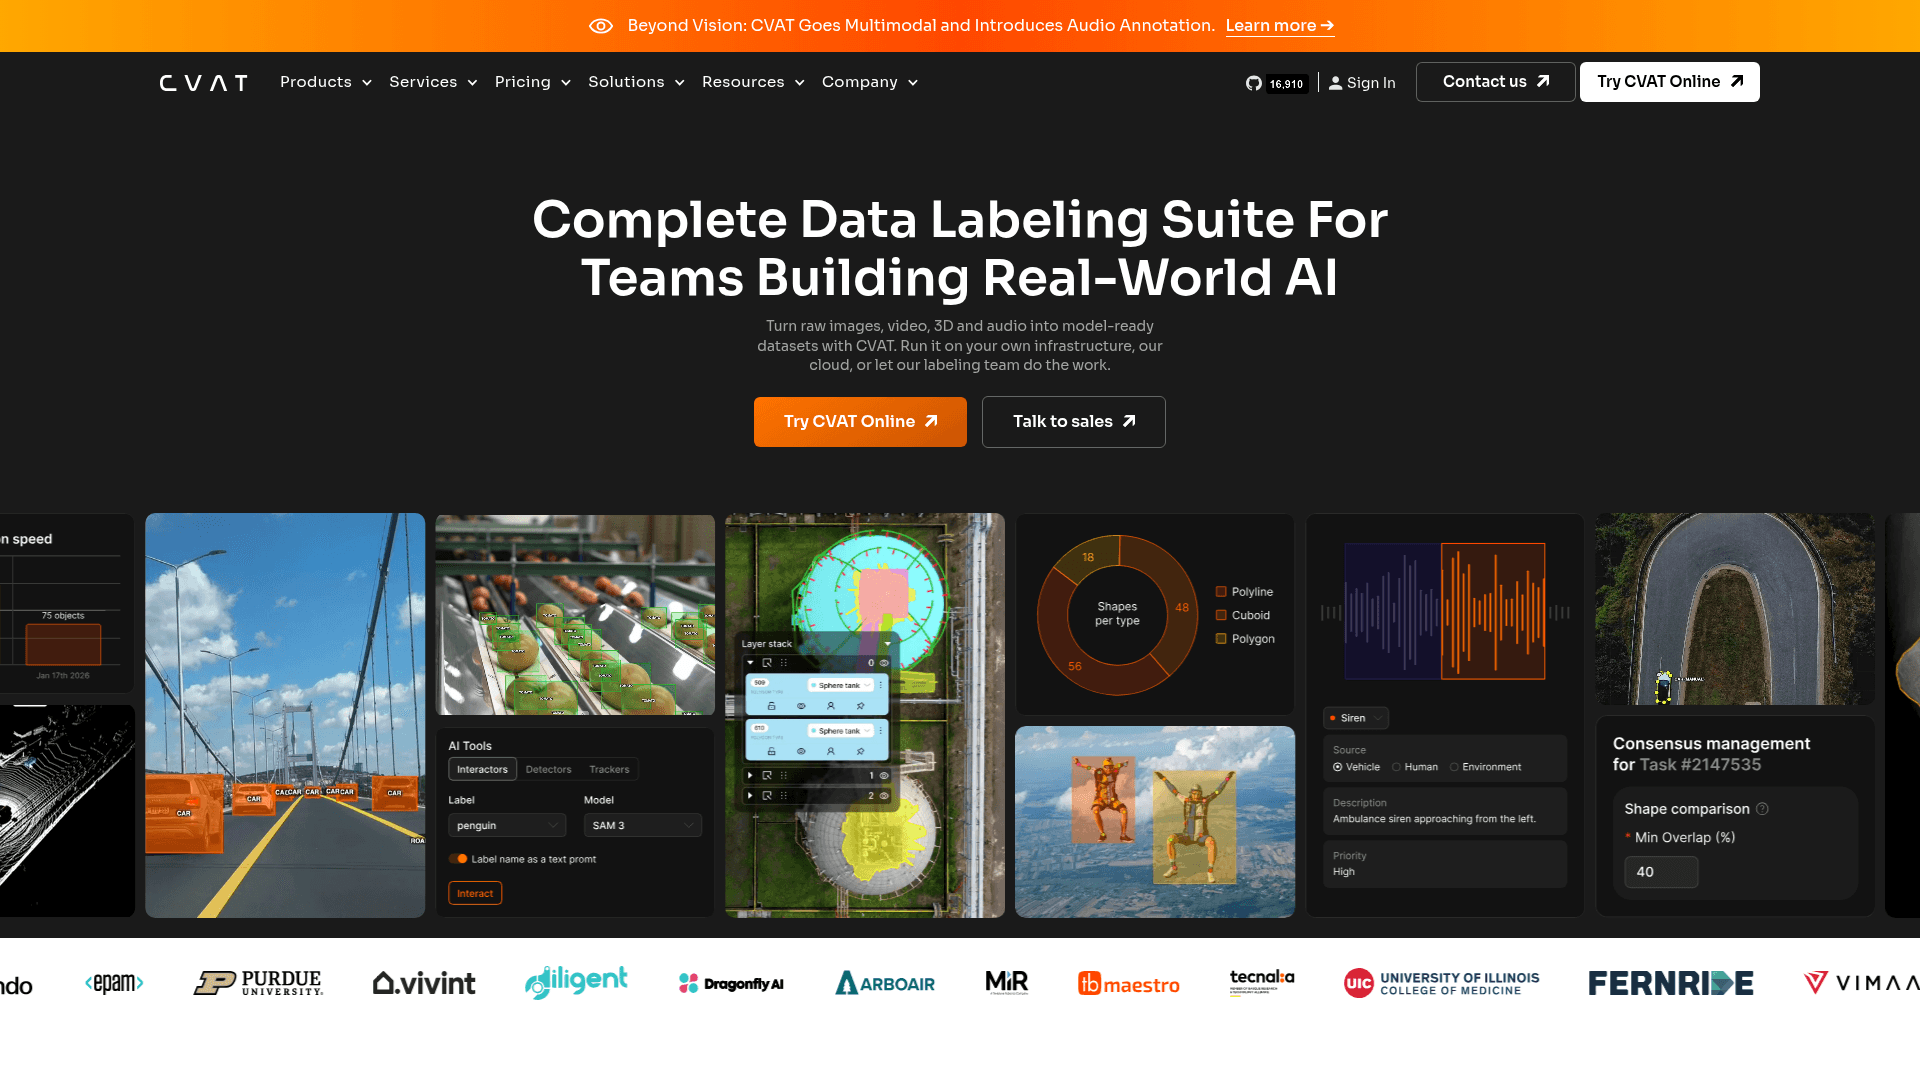The height and width of the screenshot is (1080, 1920).
Task: Click the Purdue University logo
Action: tap(258, 984)
